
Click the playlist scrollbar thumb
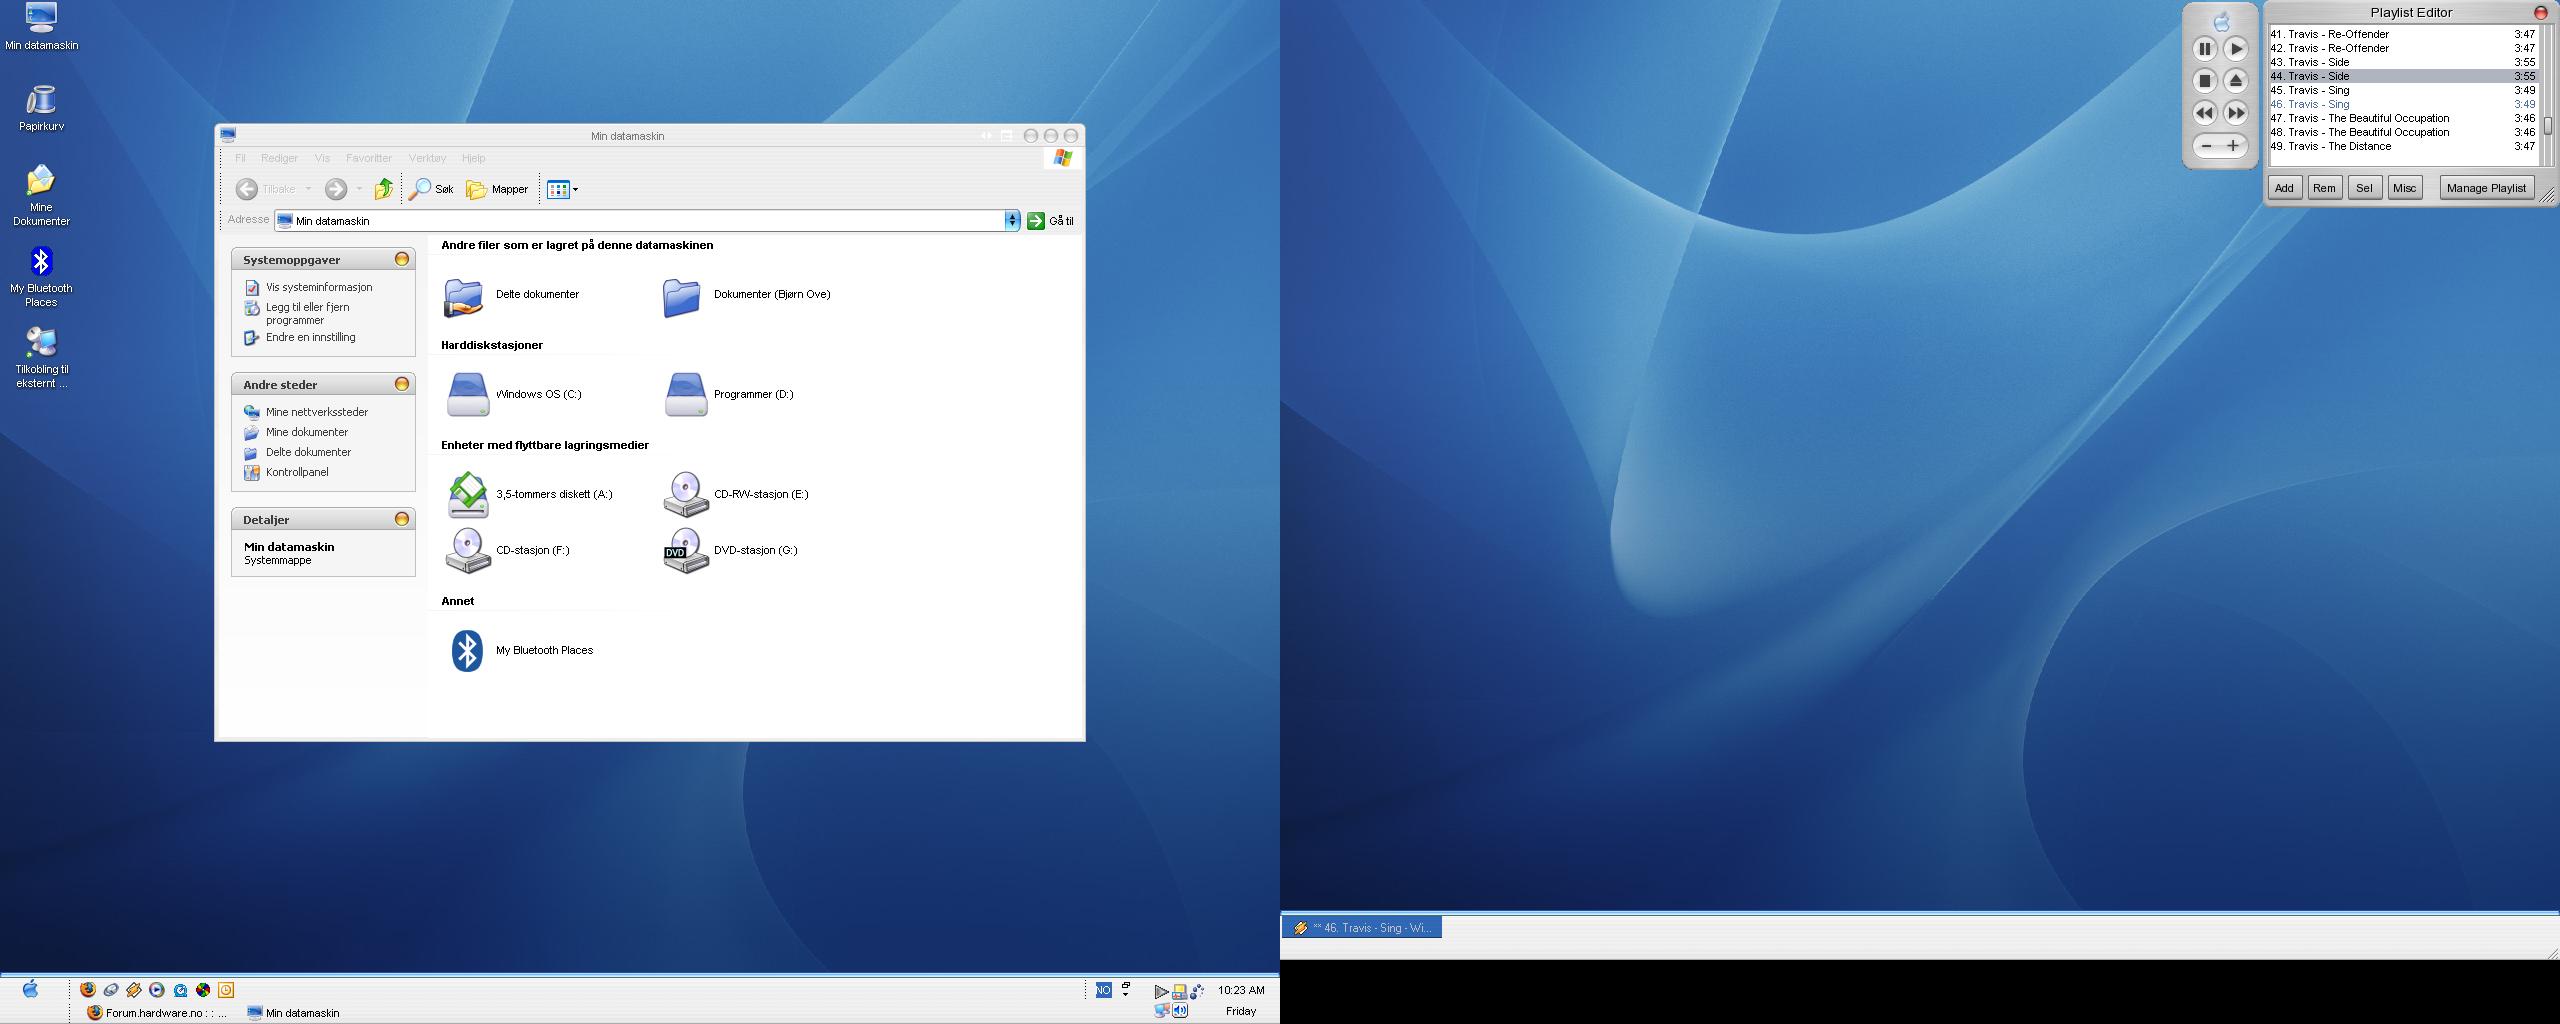click(2549, 125)
